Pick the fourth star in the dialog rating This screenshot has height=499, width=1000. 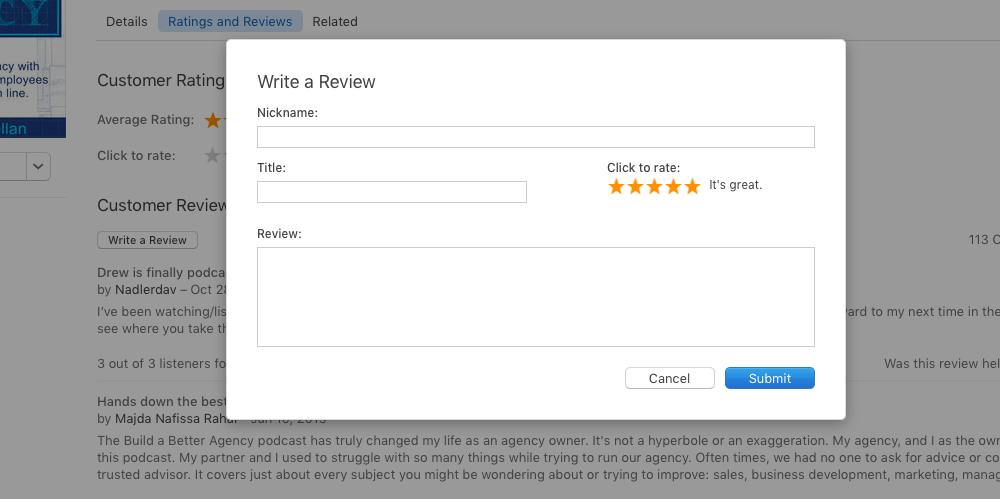click(x=673, y=187)
